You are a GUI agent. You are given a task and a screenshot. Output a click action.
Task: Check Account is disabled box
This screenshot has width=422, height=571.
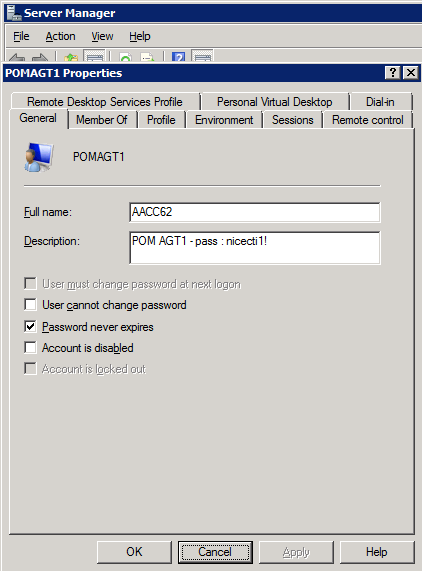[x=31, y=347]
